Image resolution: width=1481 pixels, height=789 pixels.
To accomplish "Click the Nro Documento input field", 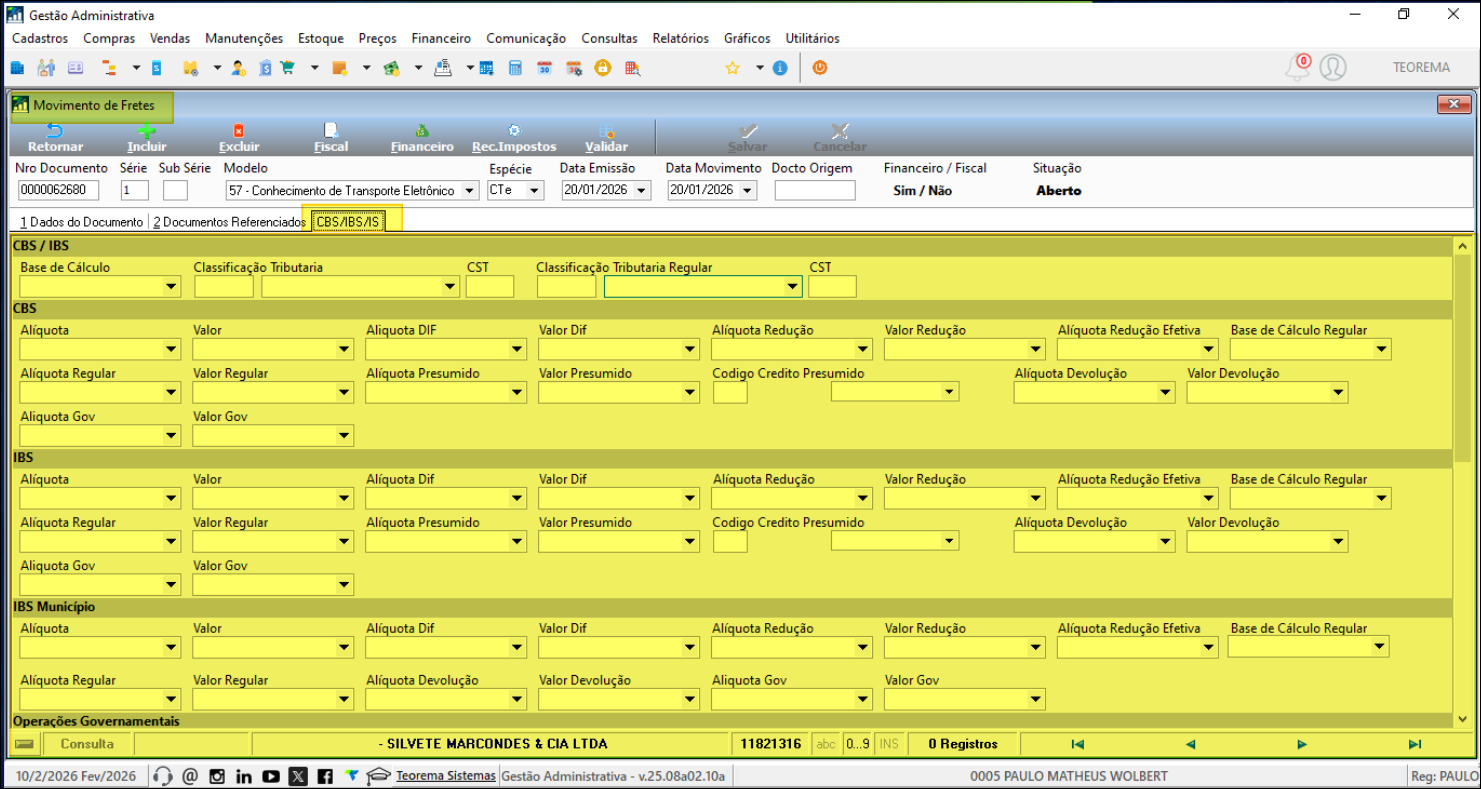I will [58, 191].
